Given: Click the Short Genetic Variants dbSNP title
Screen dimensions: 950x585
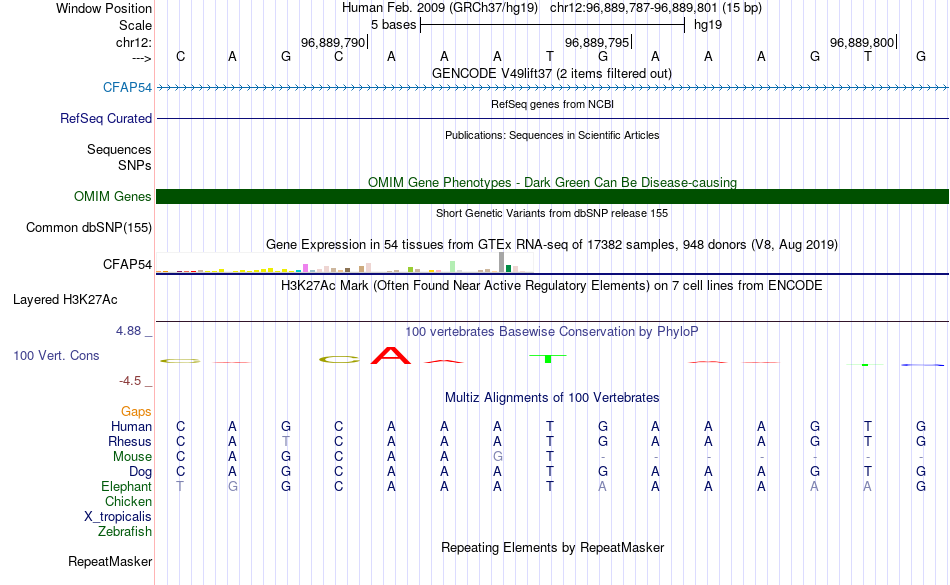Looking at the screenshot, I should (552, 213).
